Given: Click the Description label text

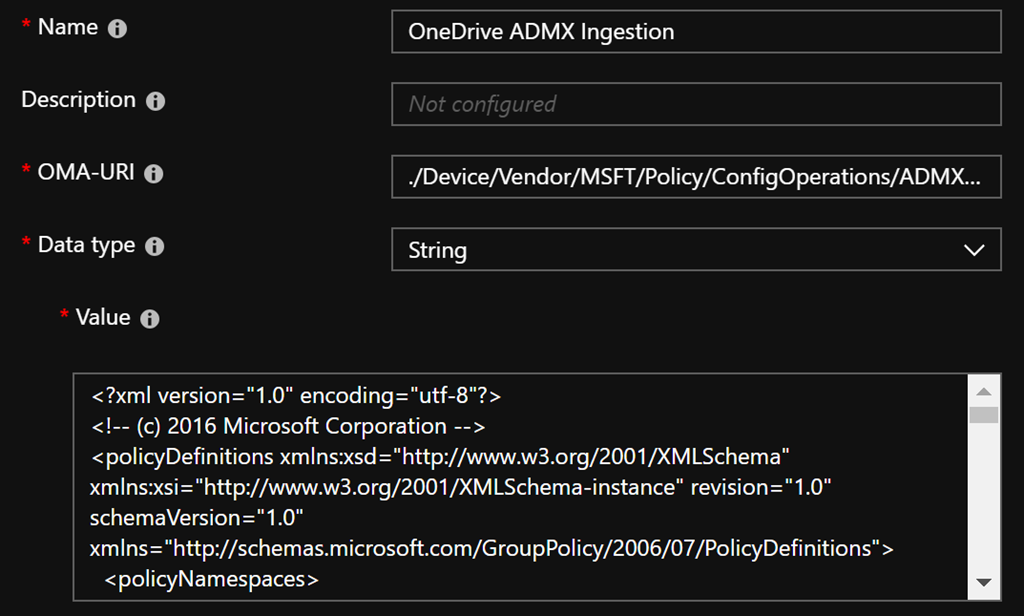Looking at the screenshot, I should (x=78, y=100).
